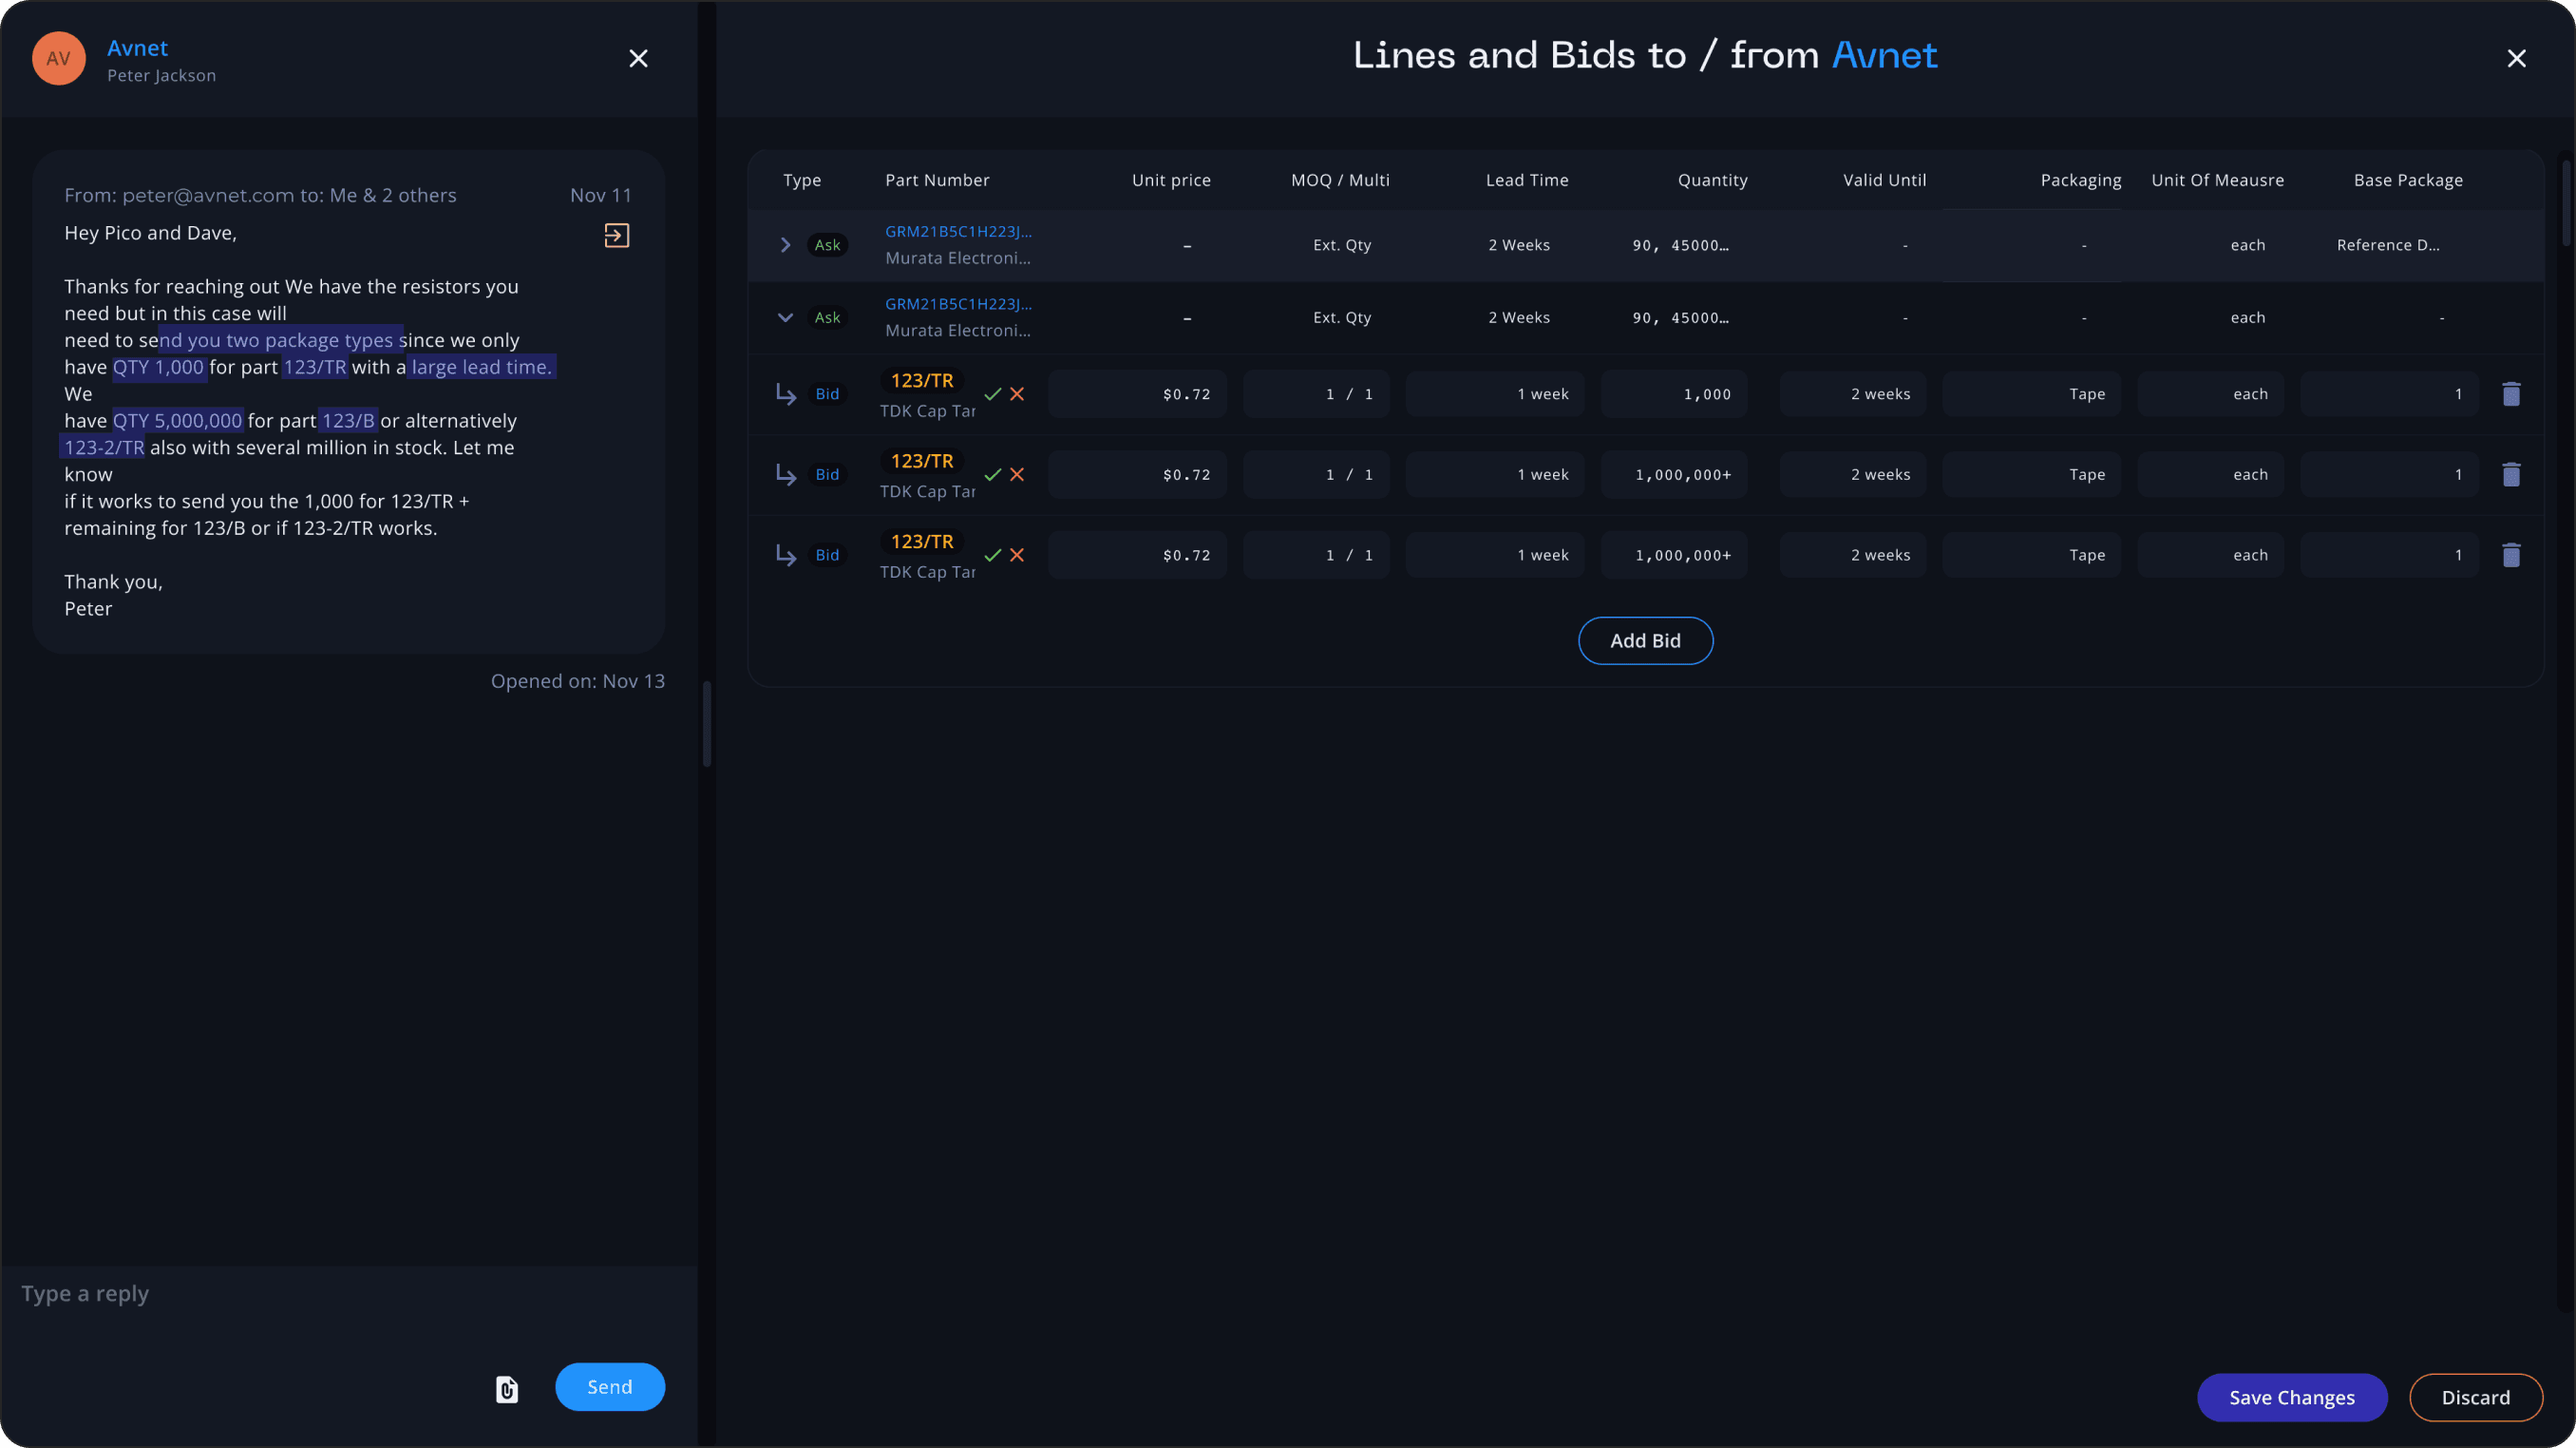2576x1448 pixels.
Task: Click the 123/TR part chip in first bid row
Action: coord(922,381)
